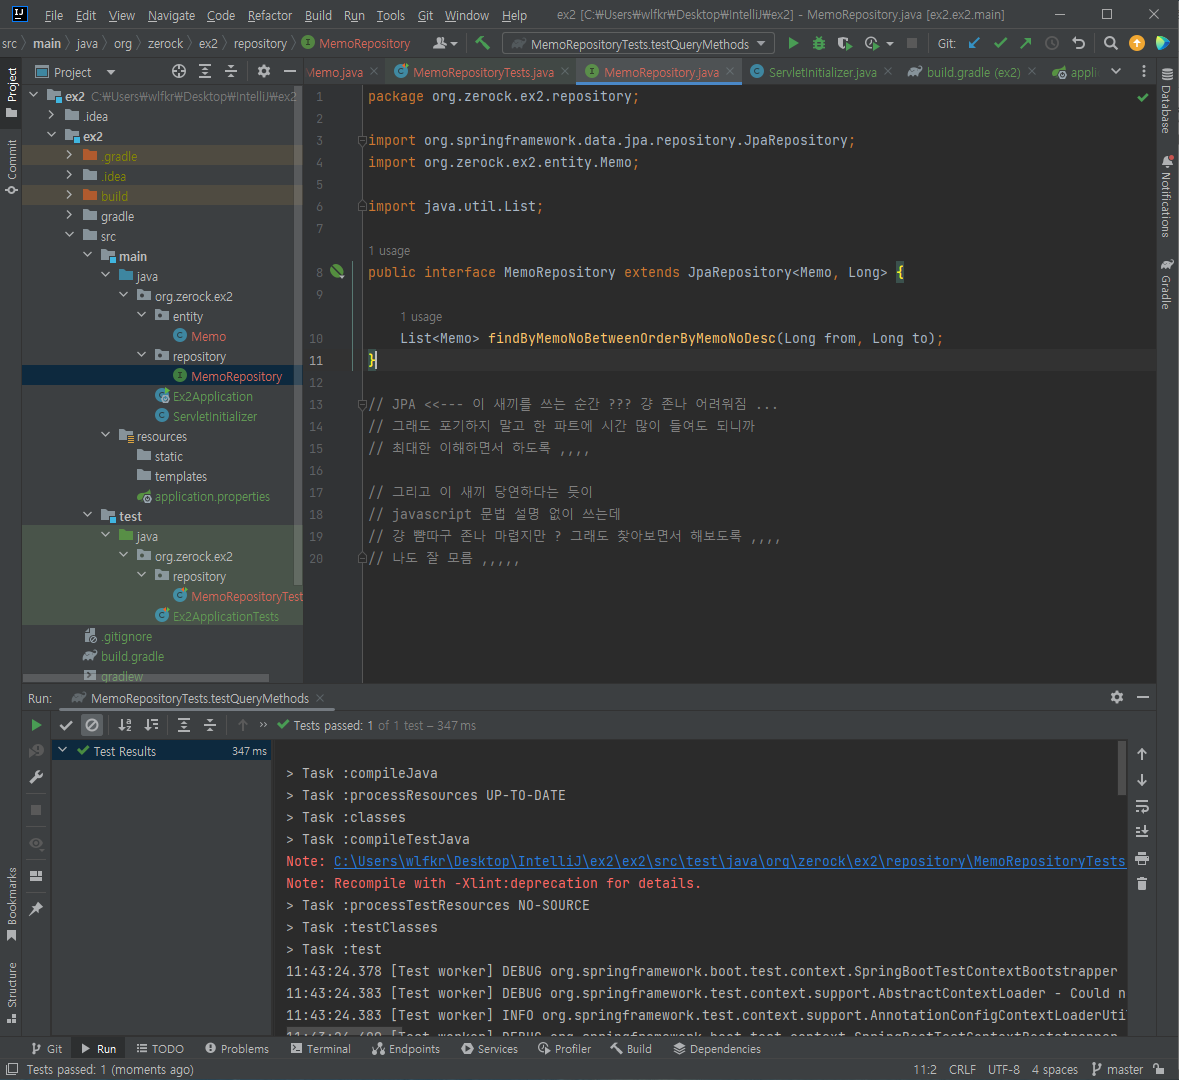Toggle scroll to end of console
The height and width of the screenshot is (1080, 1179).
[x=1142, y=832]
